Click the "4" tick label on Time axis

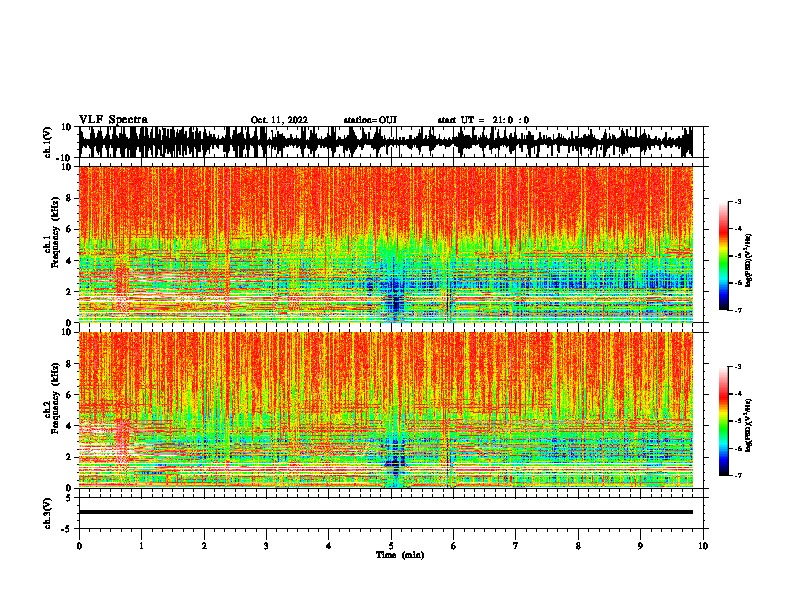click(329, 546)
